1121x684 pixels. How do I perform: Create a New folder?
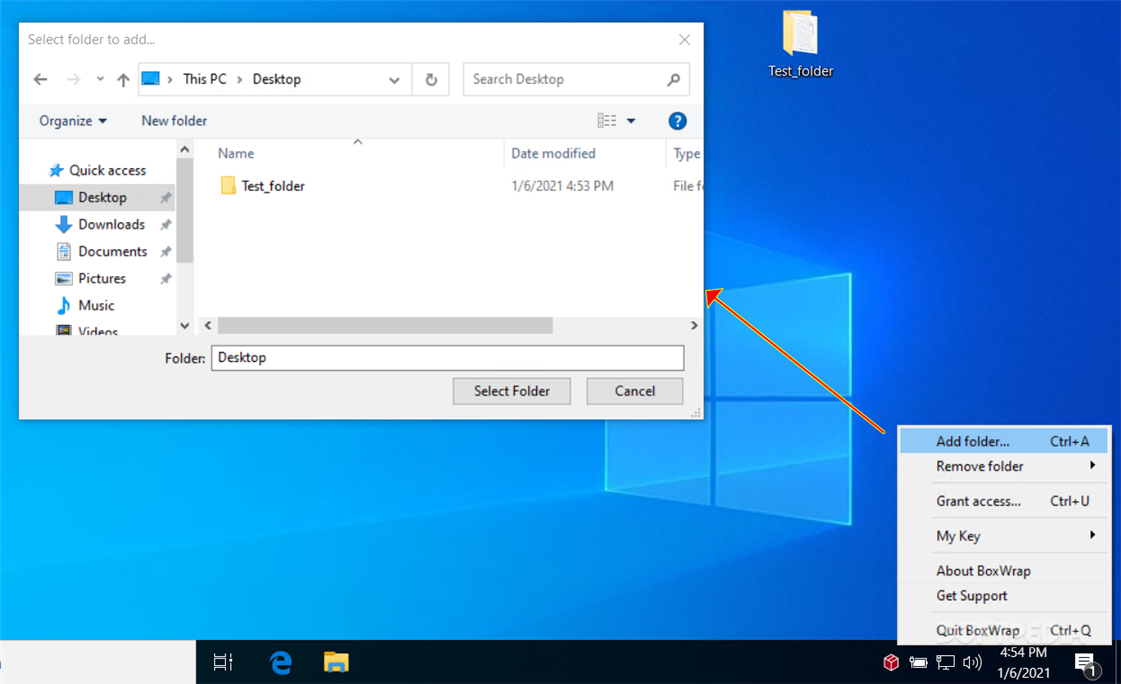[174, 121]
